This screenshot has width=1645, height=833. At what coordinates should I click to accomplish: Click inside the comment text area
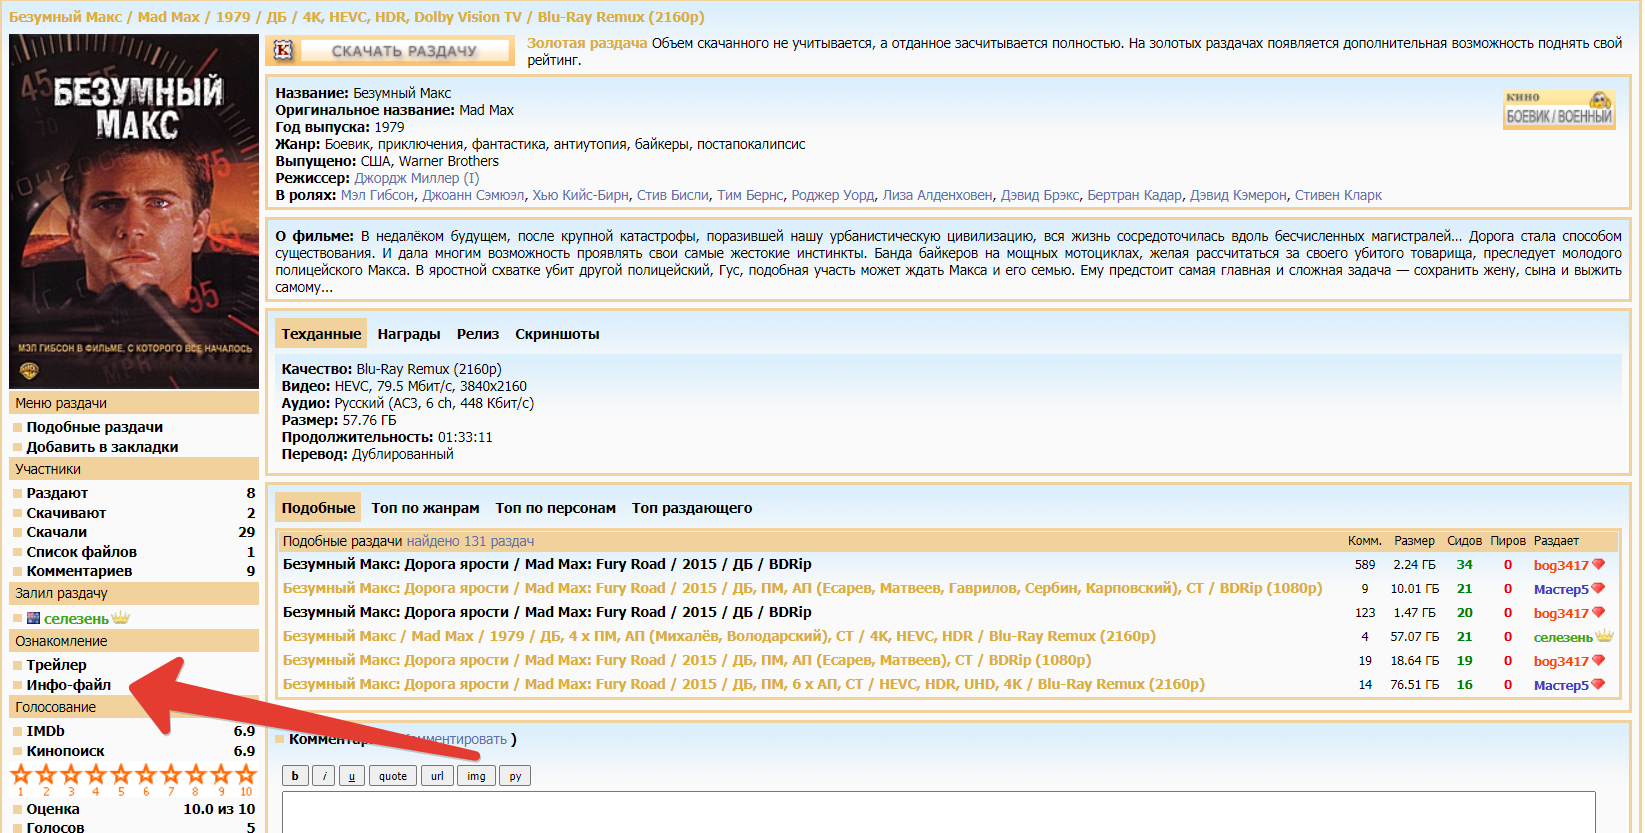pyautogui.click(x=937, y=812)
